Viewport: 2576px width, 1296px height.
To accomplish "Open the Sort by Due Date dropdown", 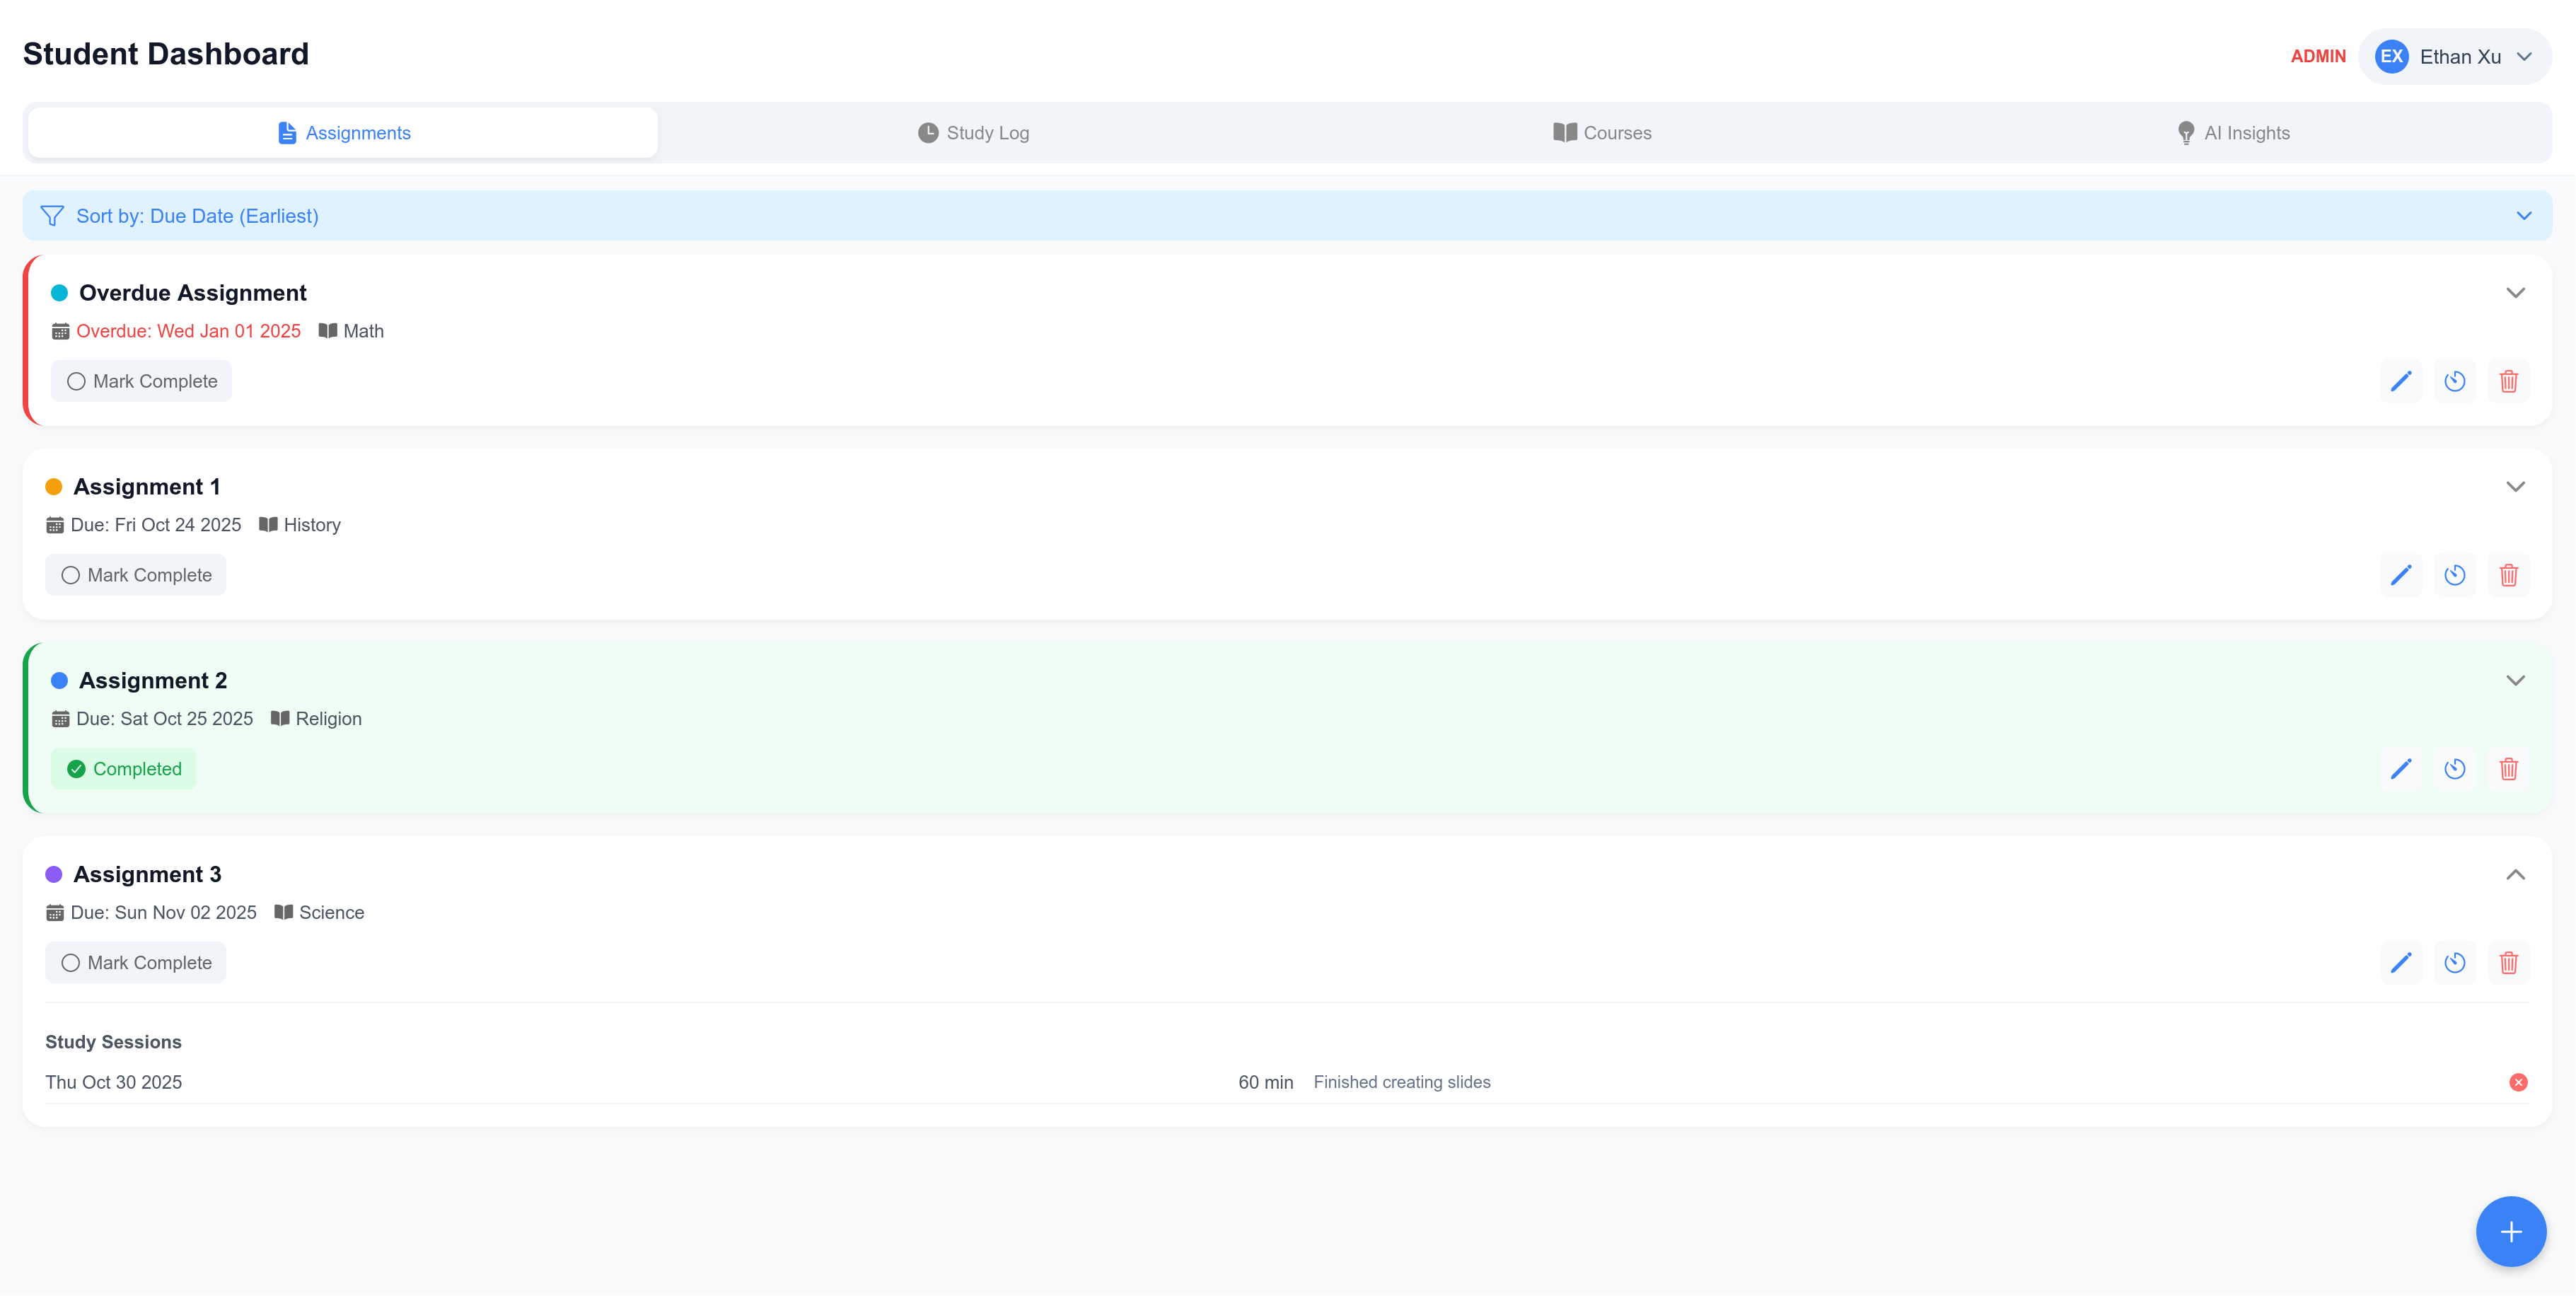I will coord(1287,216).
